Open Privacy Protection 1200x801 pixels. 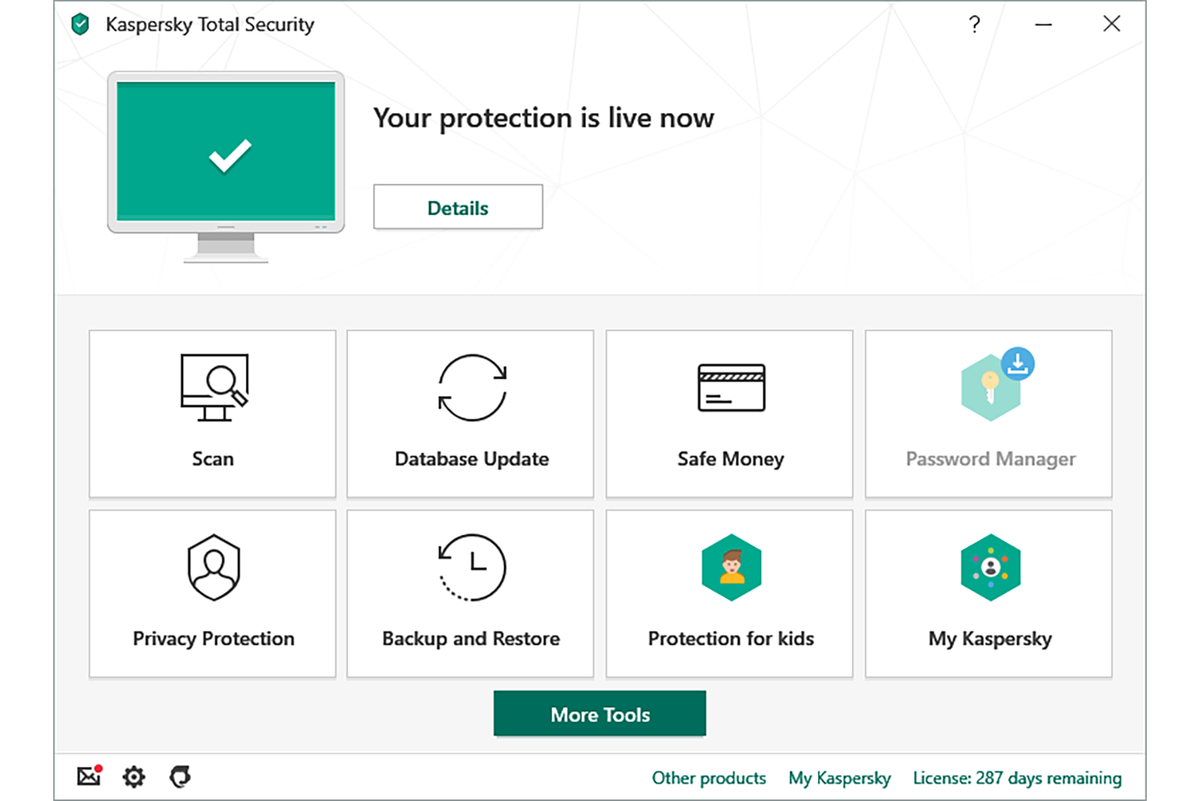212,593
